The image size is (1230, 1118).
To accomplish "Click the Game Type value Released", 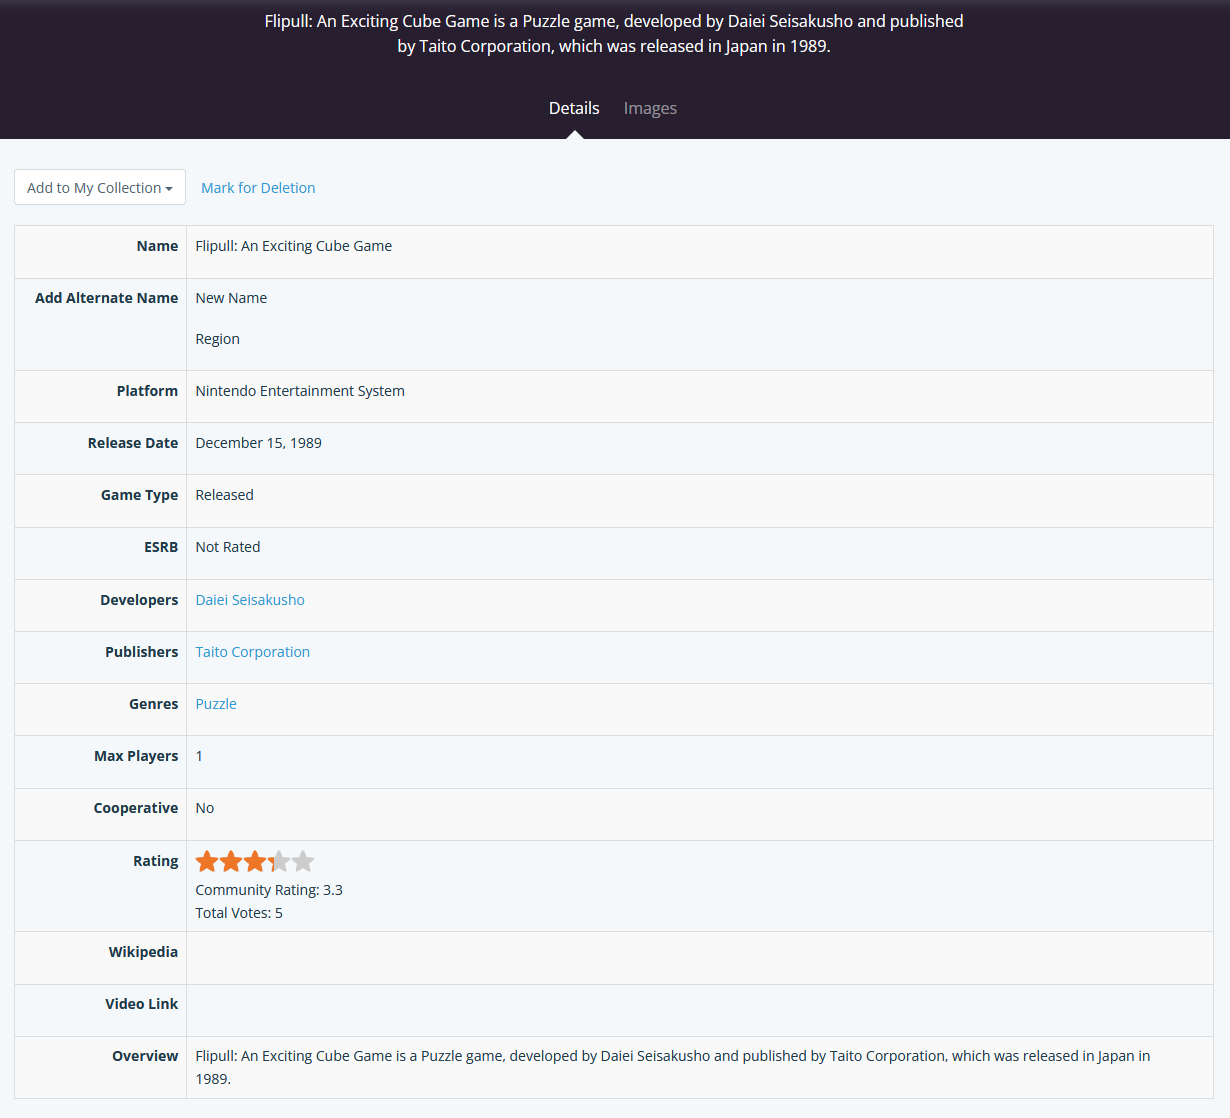I will click(224, 495).
